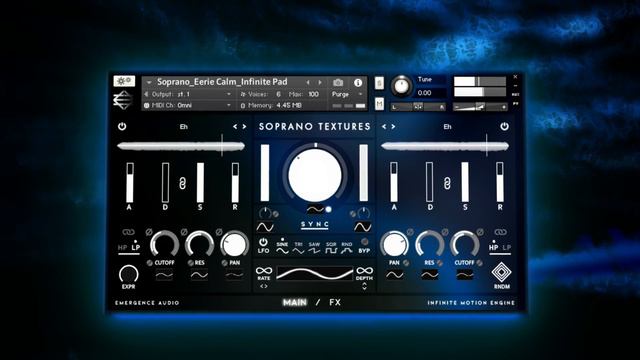Click the Kontakt gear settings icon
The height and width of the screenshot is (360, 640).
click(124, 81)
